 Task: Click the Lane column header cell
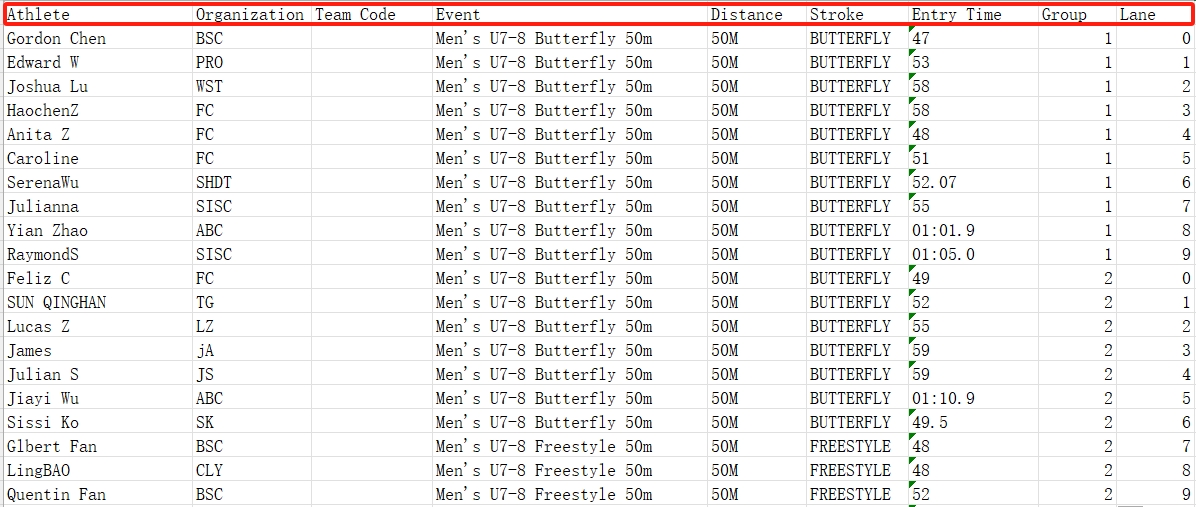coord(1155,15)
